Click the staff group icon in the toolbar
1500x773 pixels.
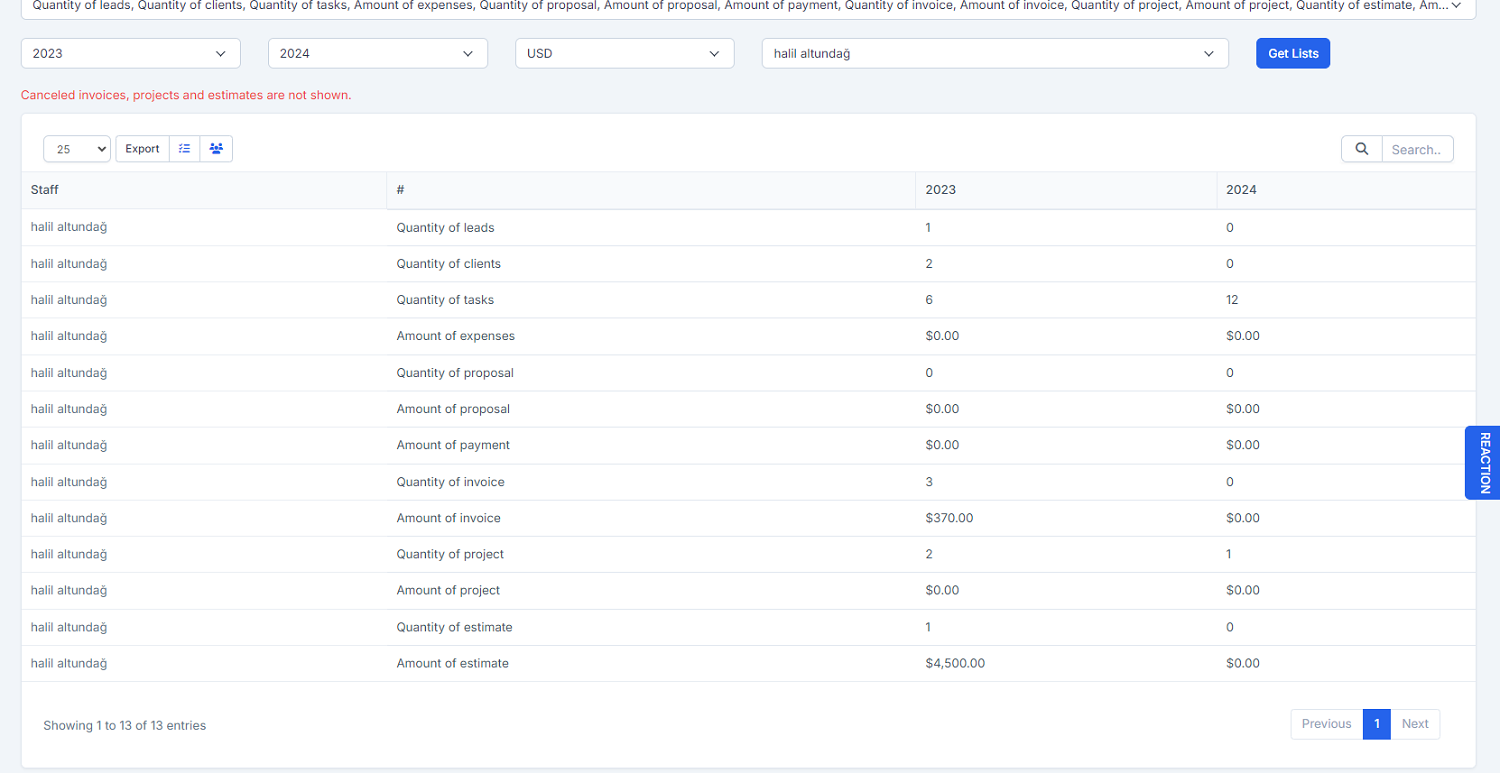(x=216, y=149)
